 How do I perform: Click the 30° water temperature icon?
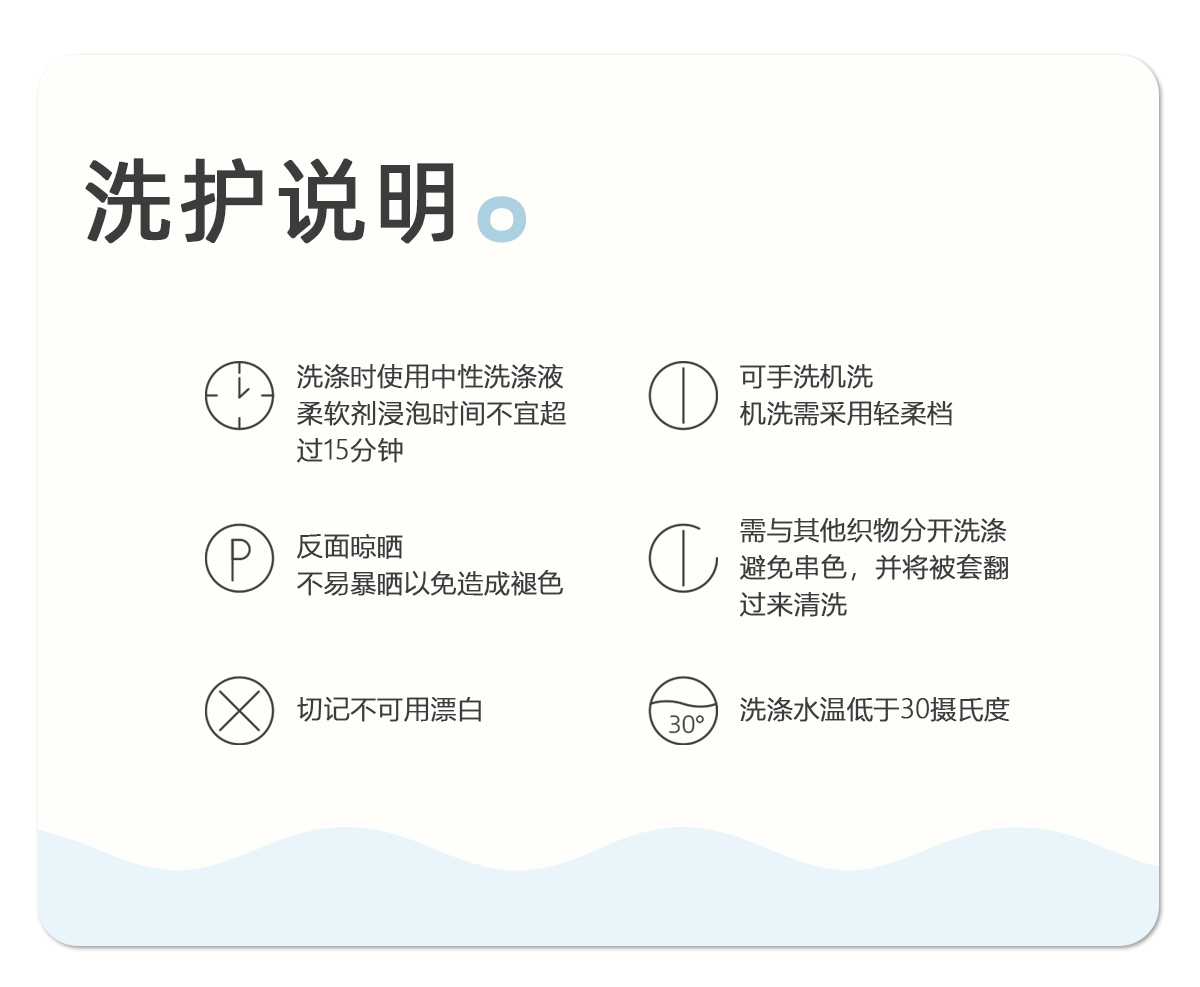coord(683,711)
